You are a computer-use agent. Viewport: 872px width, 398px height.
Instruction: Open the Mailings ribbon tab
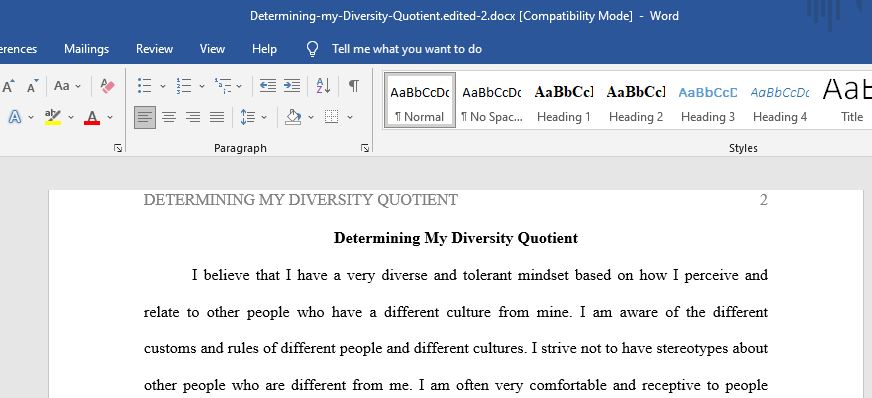click(86, 49)
